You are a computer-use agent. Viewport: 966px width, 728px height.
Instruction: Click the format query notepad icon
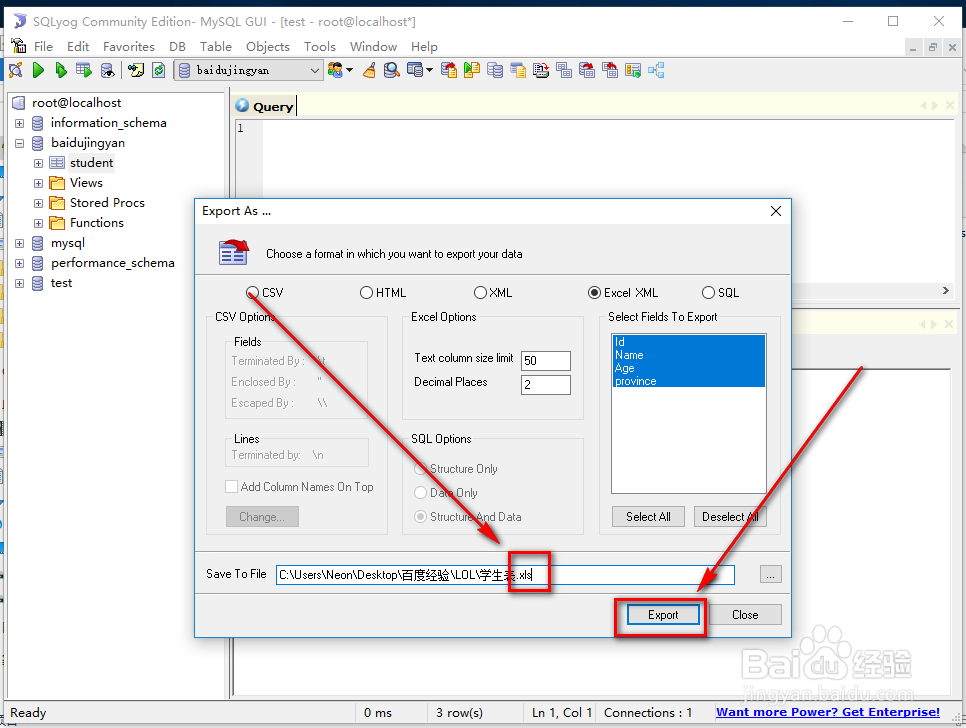coord(136,70)
